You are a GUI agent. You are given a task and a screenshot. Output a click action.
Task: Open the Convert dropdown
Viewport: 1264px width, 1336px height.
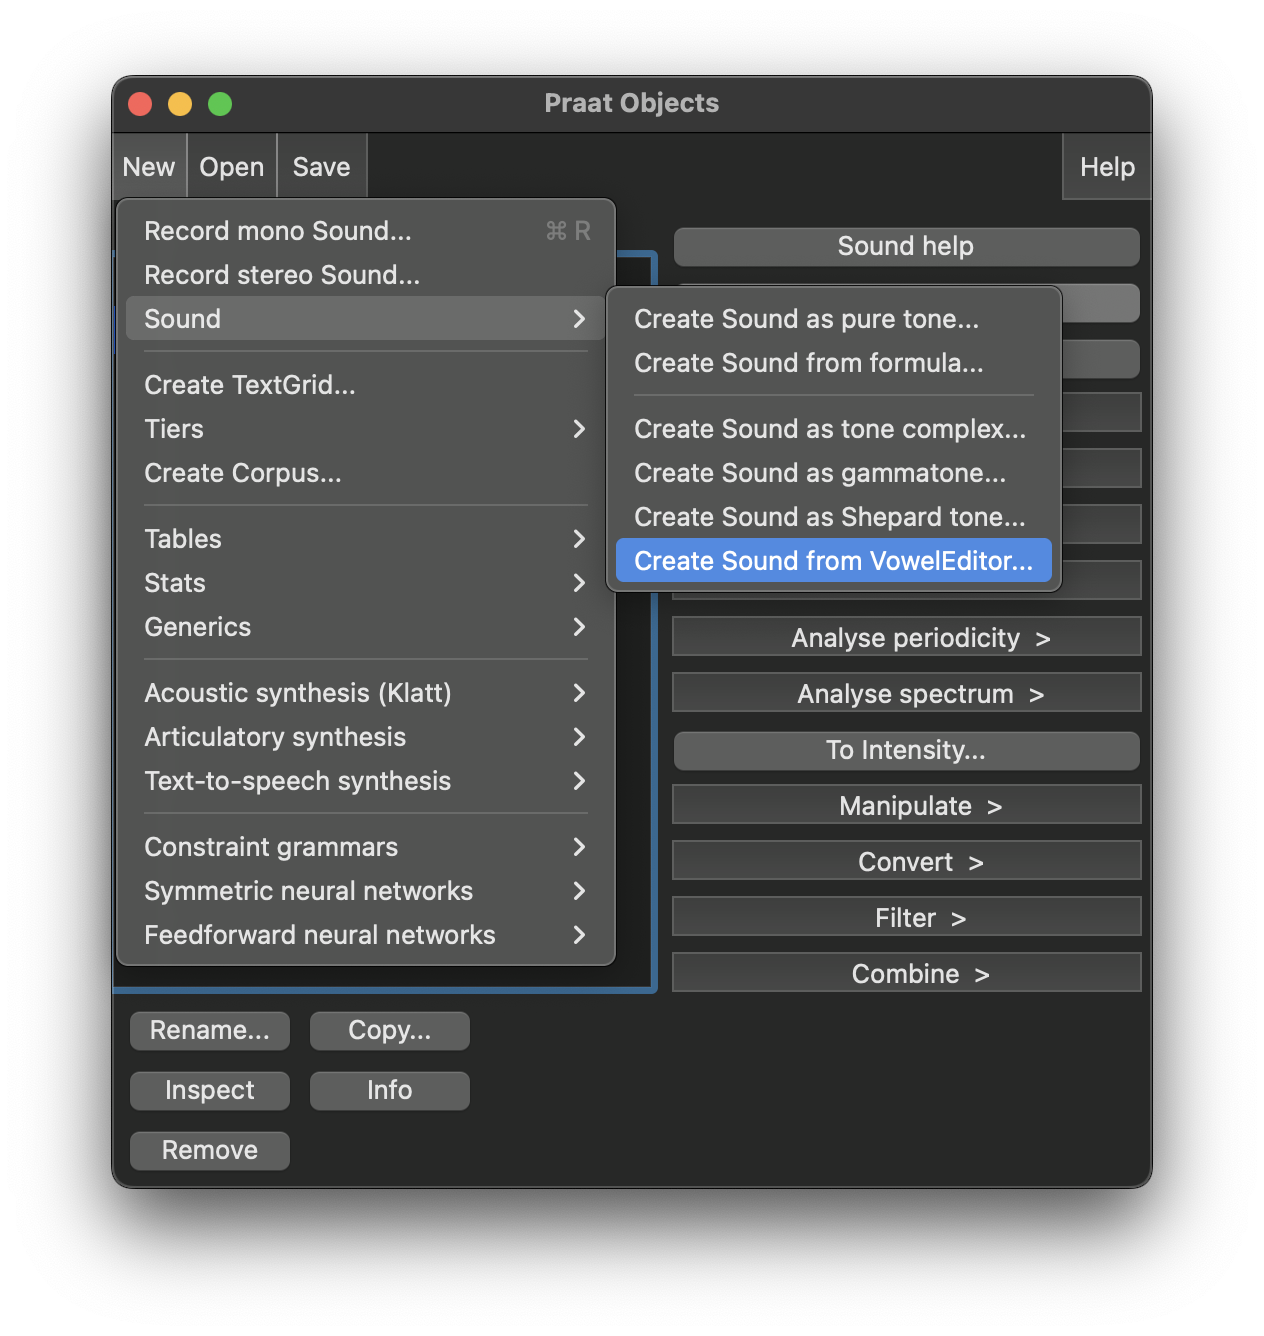(x=906, y=861)
